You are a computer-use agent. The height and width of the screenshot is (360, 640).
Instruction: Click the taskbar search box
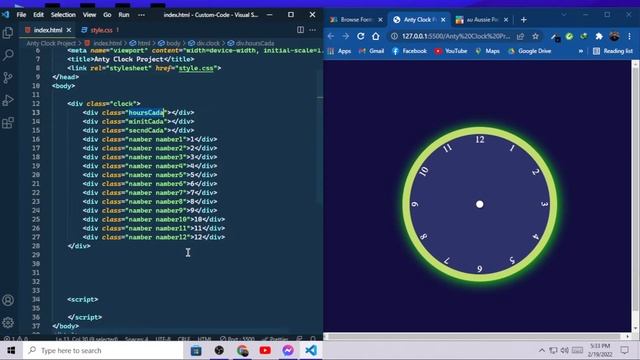(x=103, y=351)
